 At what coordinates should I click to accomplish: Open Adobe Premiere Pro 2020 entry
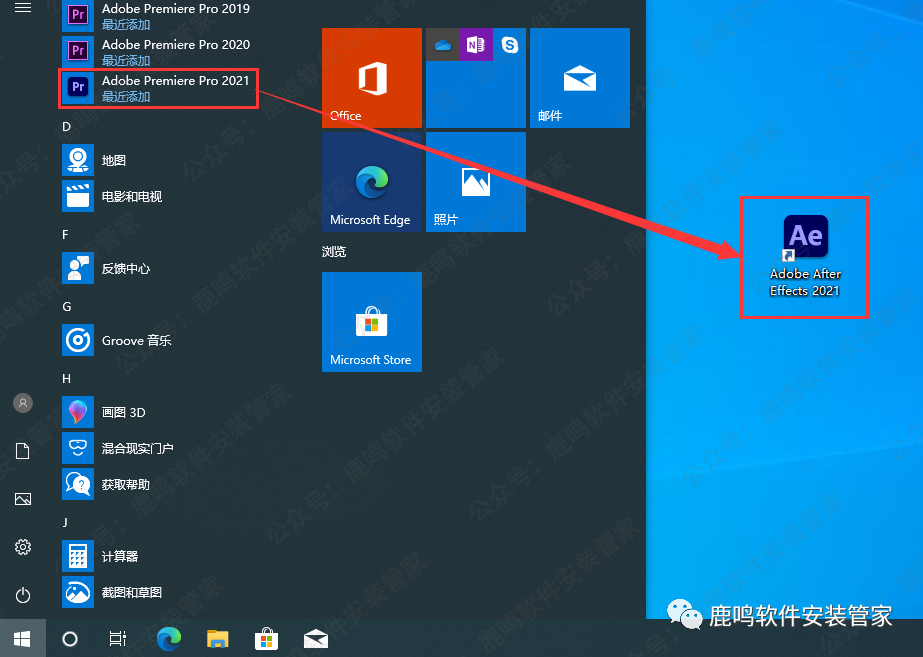coord(160,52)
